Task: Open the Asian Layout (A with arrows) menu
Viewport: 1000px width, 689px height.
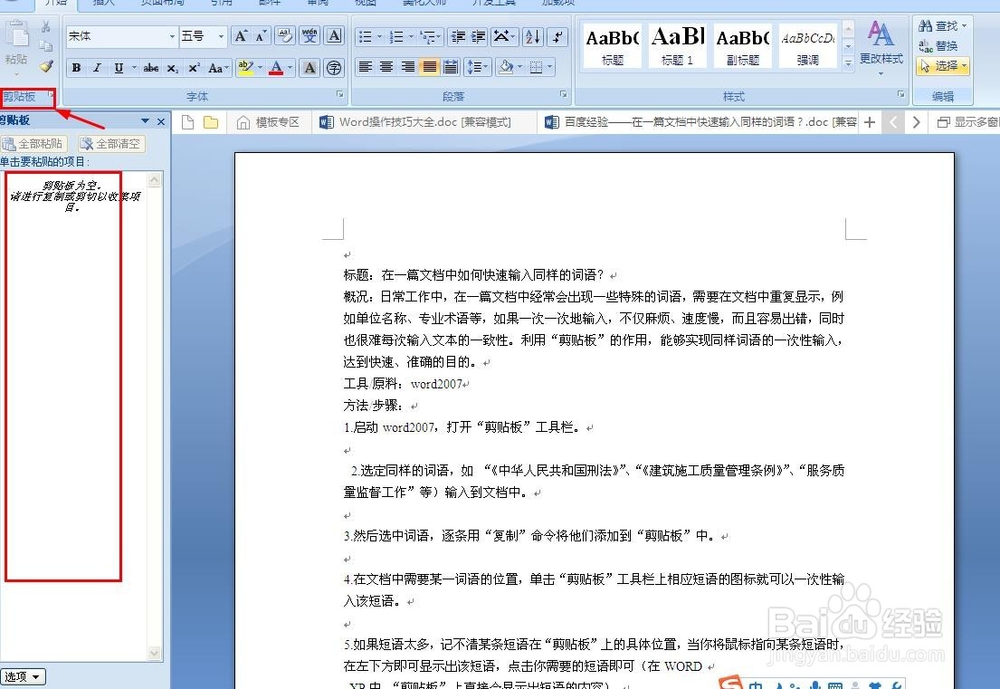Action: pyautogui.click(x=503, y=37)
